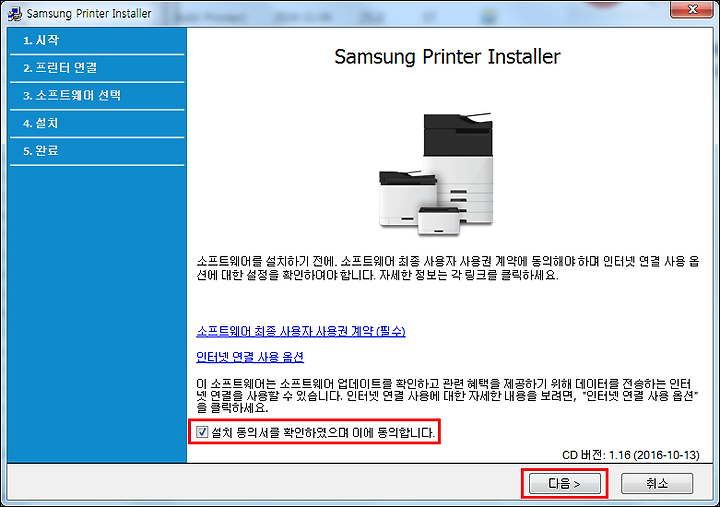Click the printers product image
Viewport: 720px width, 507px height.
click(436, 174)
